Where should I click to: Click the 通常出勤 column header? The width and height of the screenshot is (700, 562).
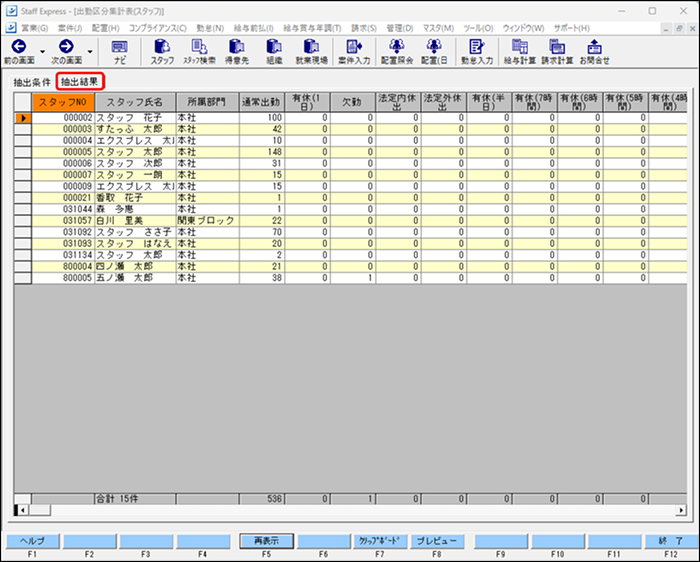click(262, 102)
